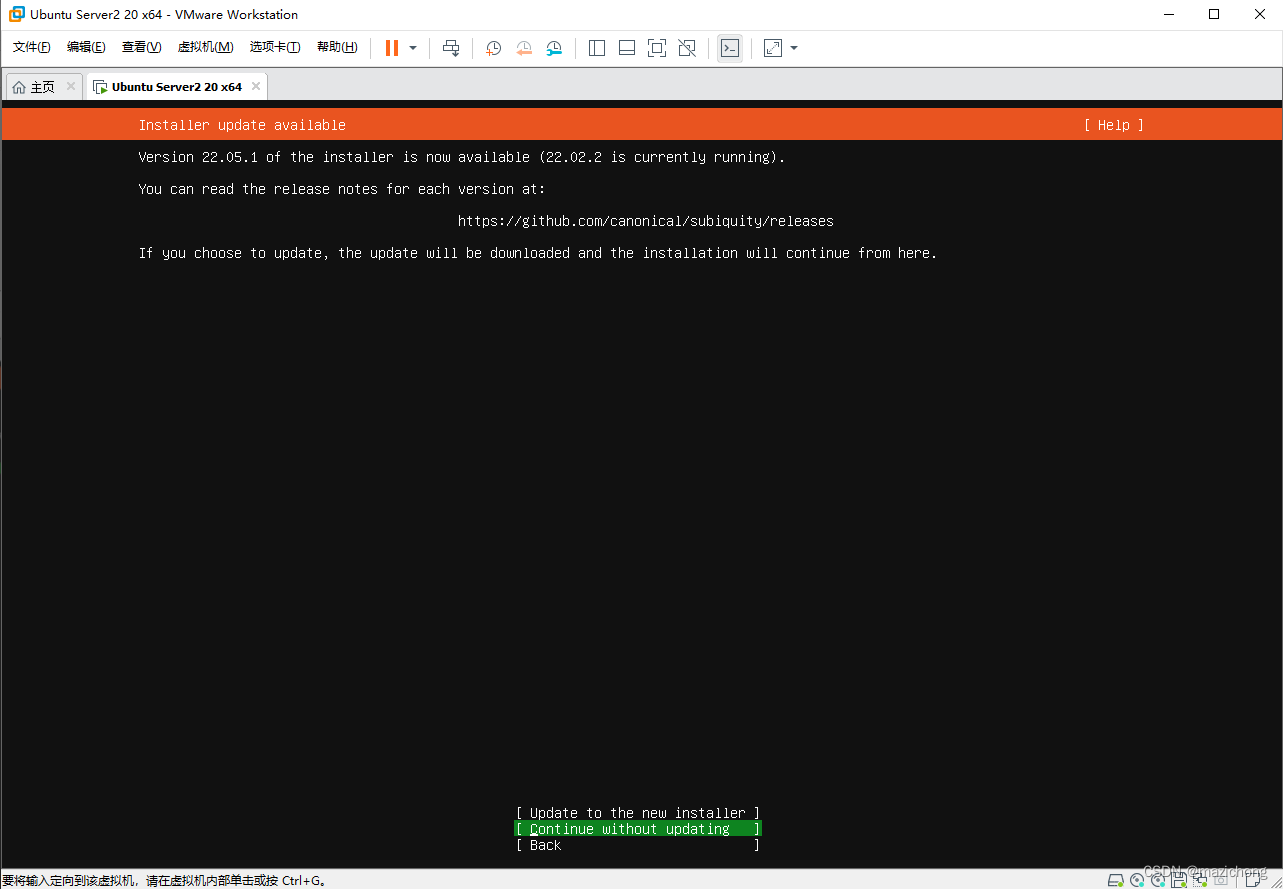Open the 选项卡(T) menu
Image resolution: width=1283 pixels, height=889 pixels.
tap(275, 47)
